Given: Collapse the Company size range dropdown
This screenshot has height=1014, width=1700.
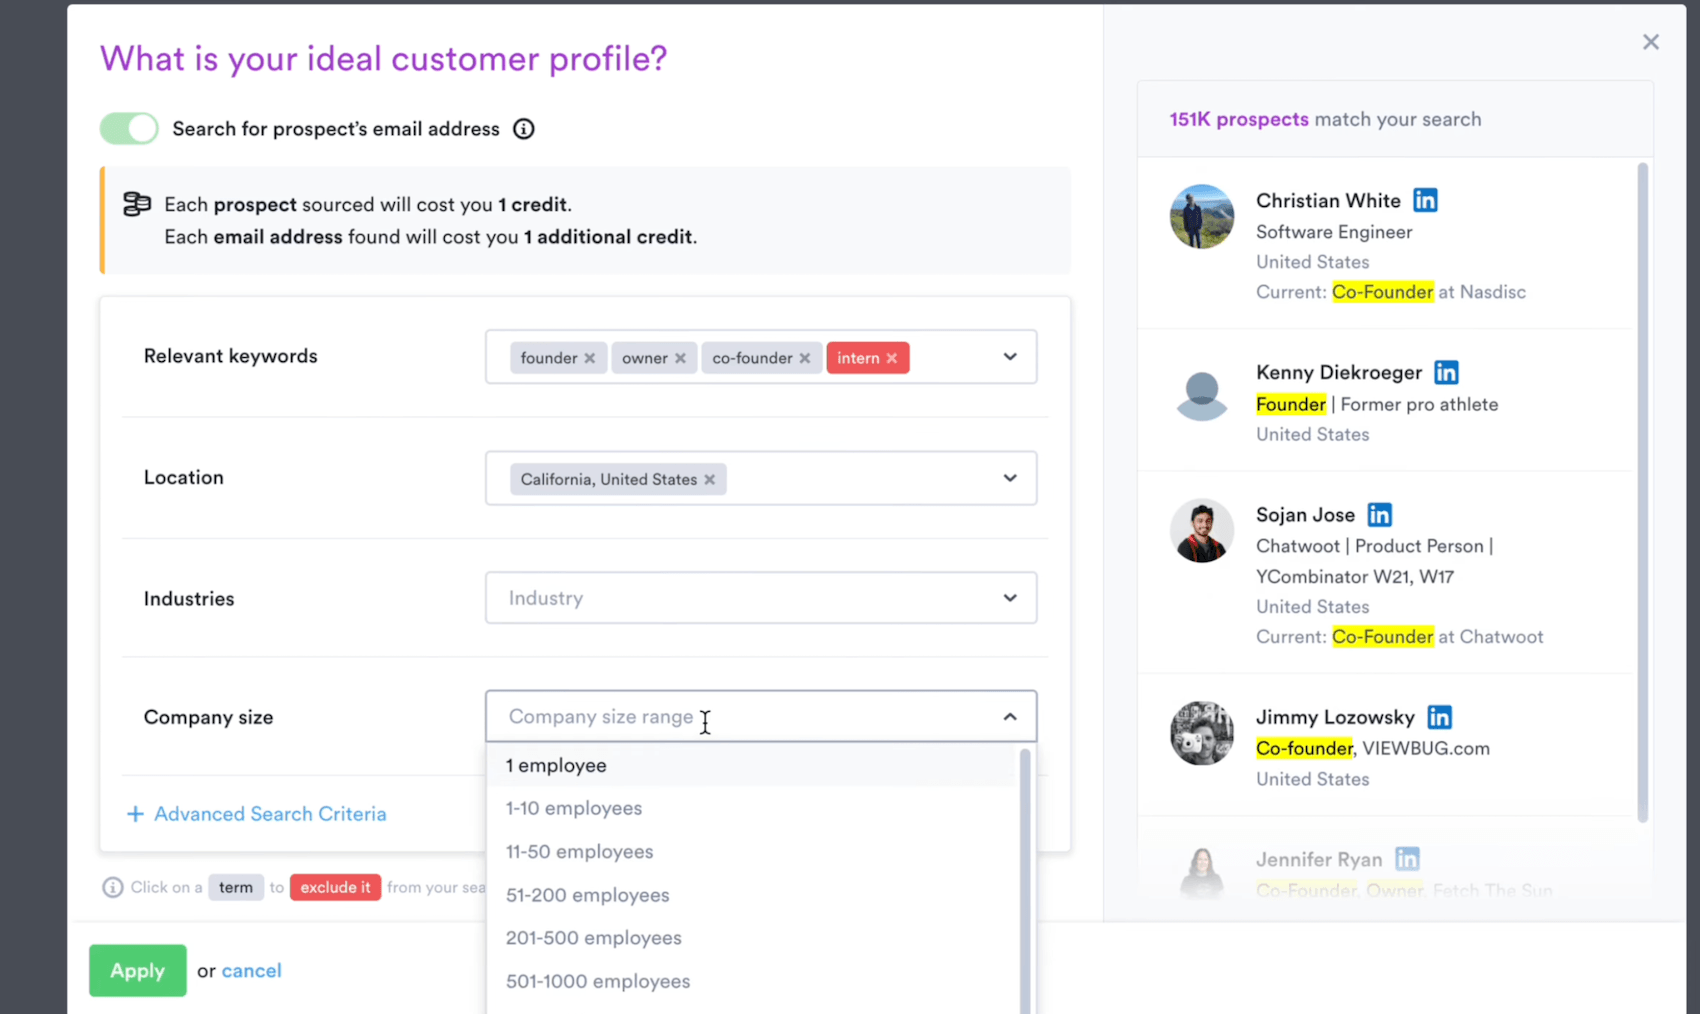Looking at the screenshot, I should click(x=1010, y=717).
